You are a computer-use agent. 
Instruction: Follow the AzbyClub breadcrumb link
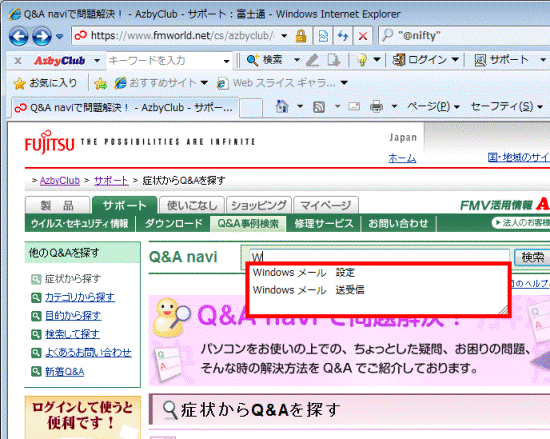(x=60, y=181)
